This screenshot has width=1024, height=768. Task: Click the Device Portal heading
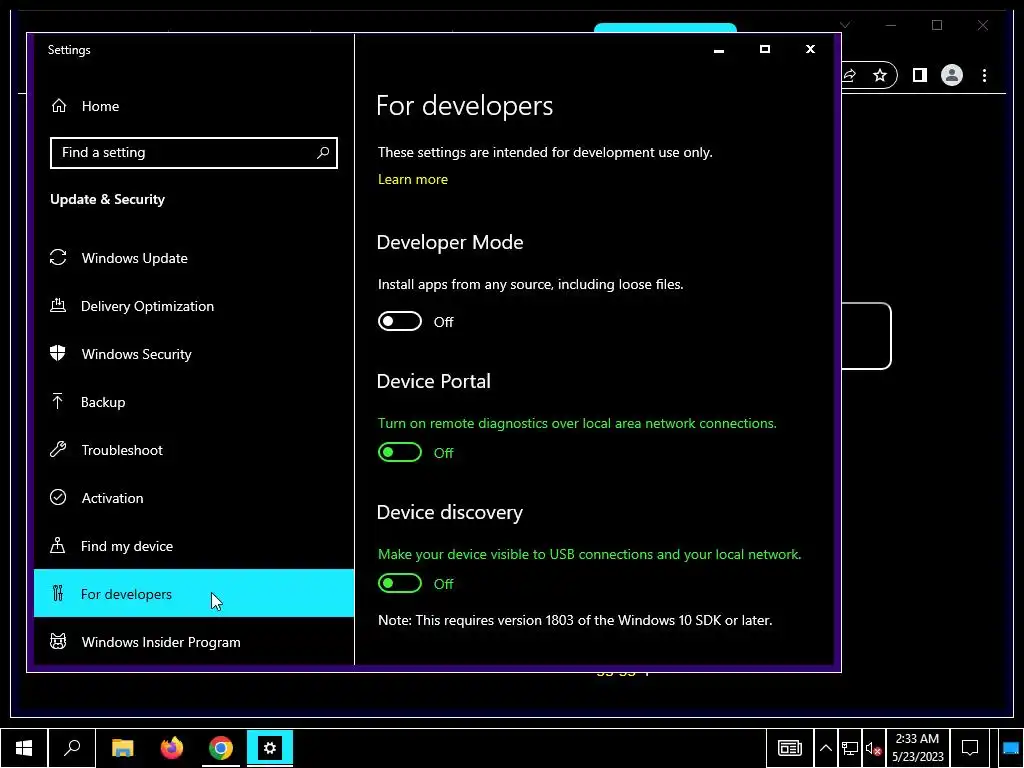pyautogui.click(x=434, y=381)
